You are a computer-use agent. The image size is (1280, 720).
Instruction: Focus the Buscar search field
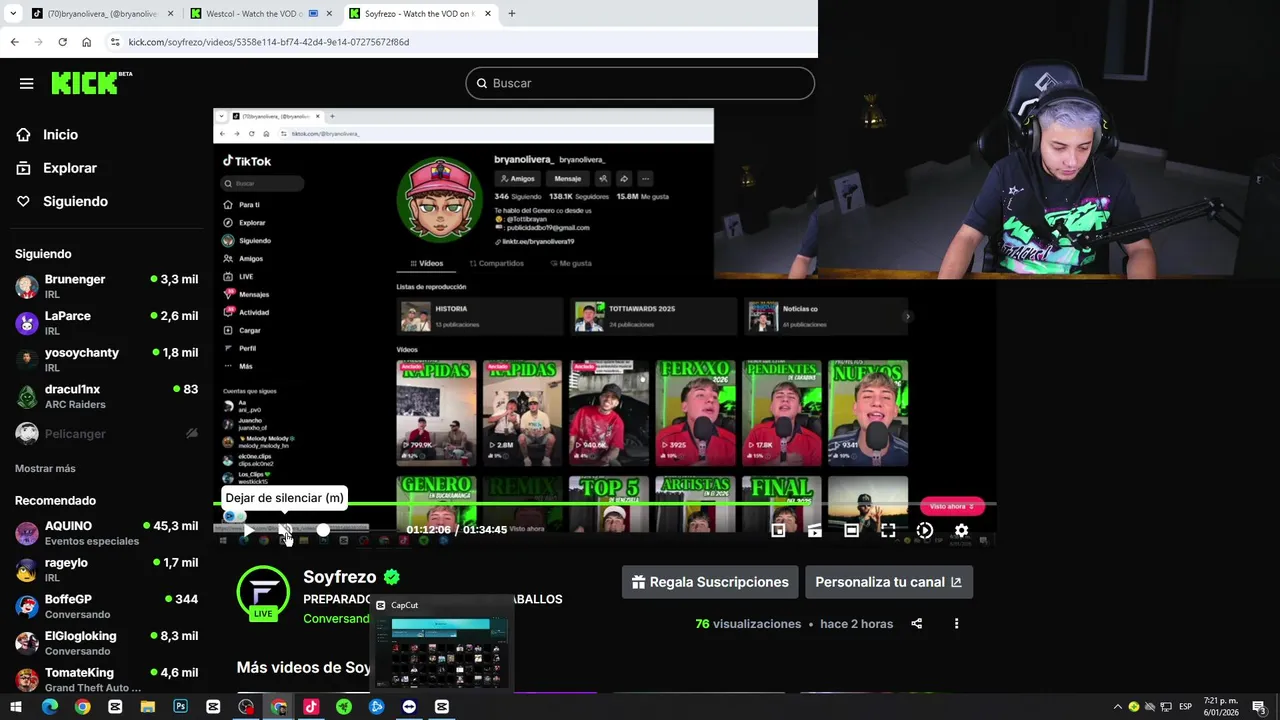coord(640,83)
